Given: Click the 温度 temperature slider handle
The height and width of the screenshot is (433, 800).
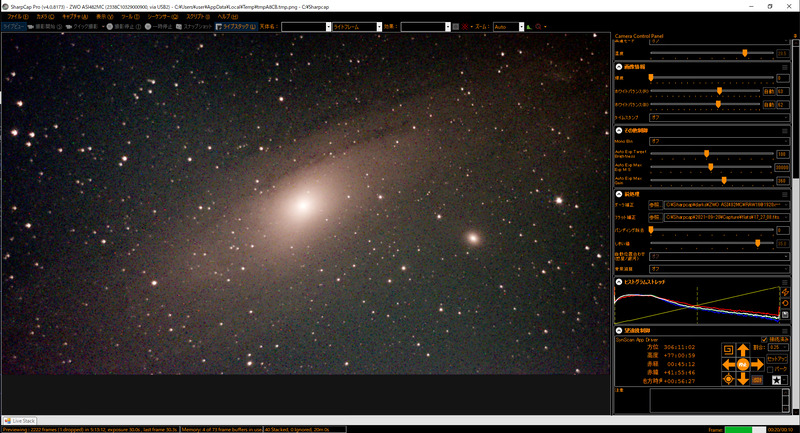Looking at the screenshot, I should pos(745,53).
